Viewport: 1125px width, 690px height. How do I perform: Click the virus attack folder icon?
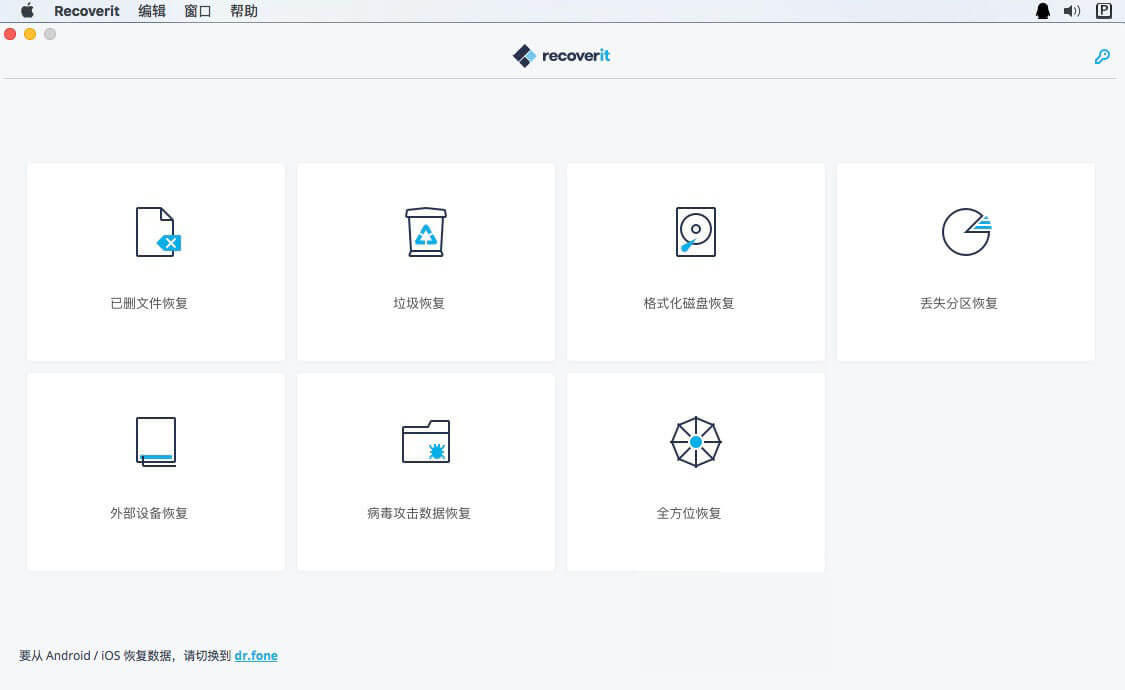(426, 441)
